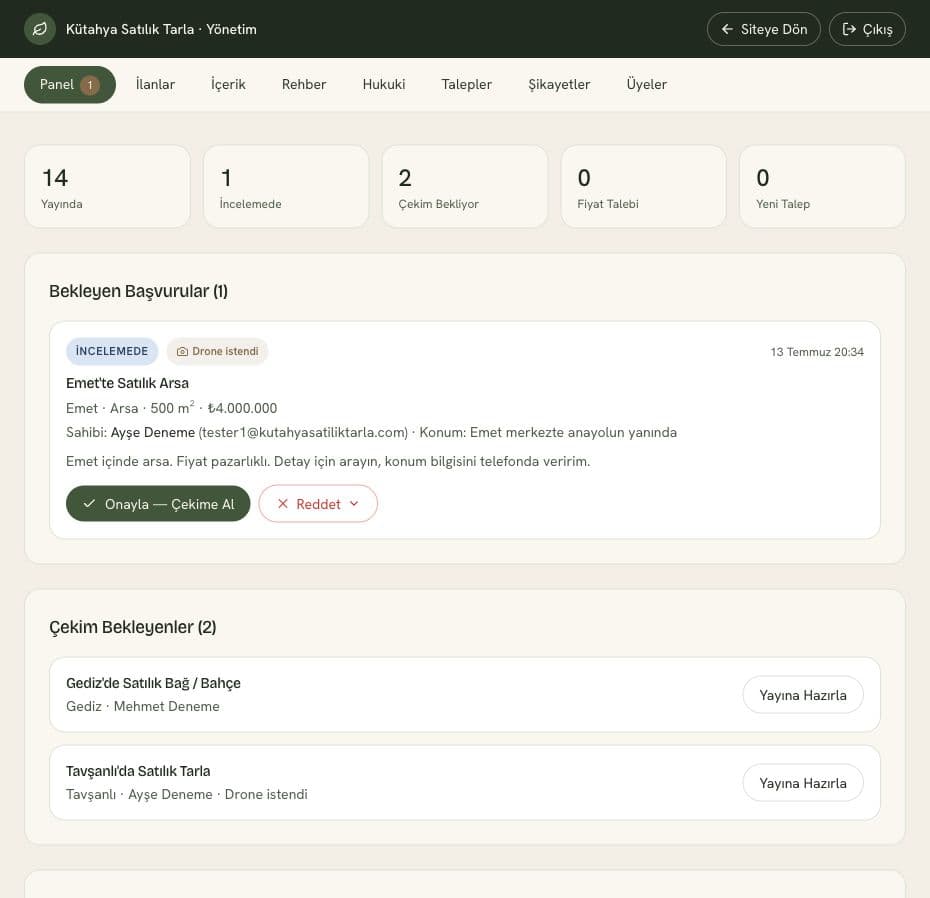Image resolution: width=930 pixels, height=898 pixels.
Task: Click the Çıkış logout button
Action: (867, 29)
